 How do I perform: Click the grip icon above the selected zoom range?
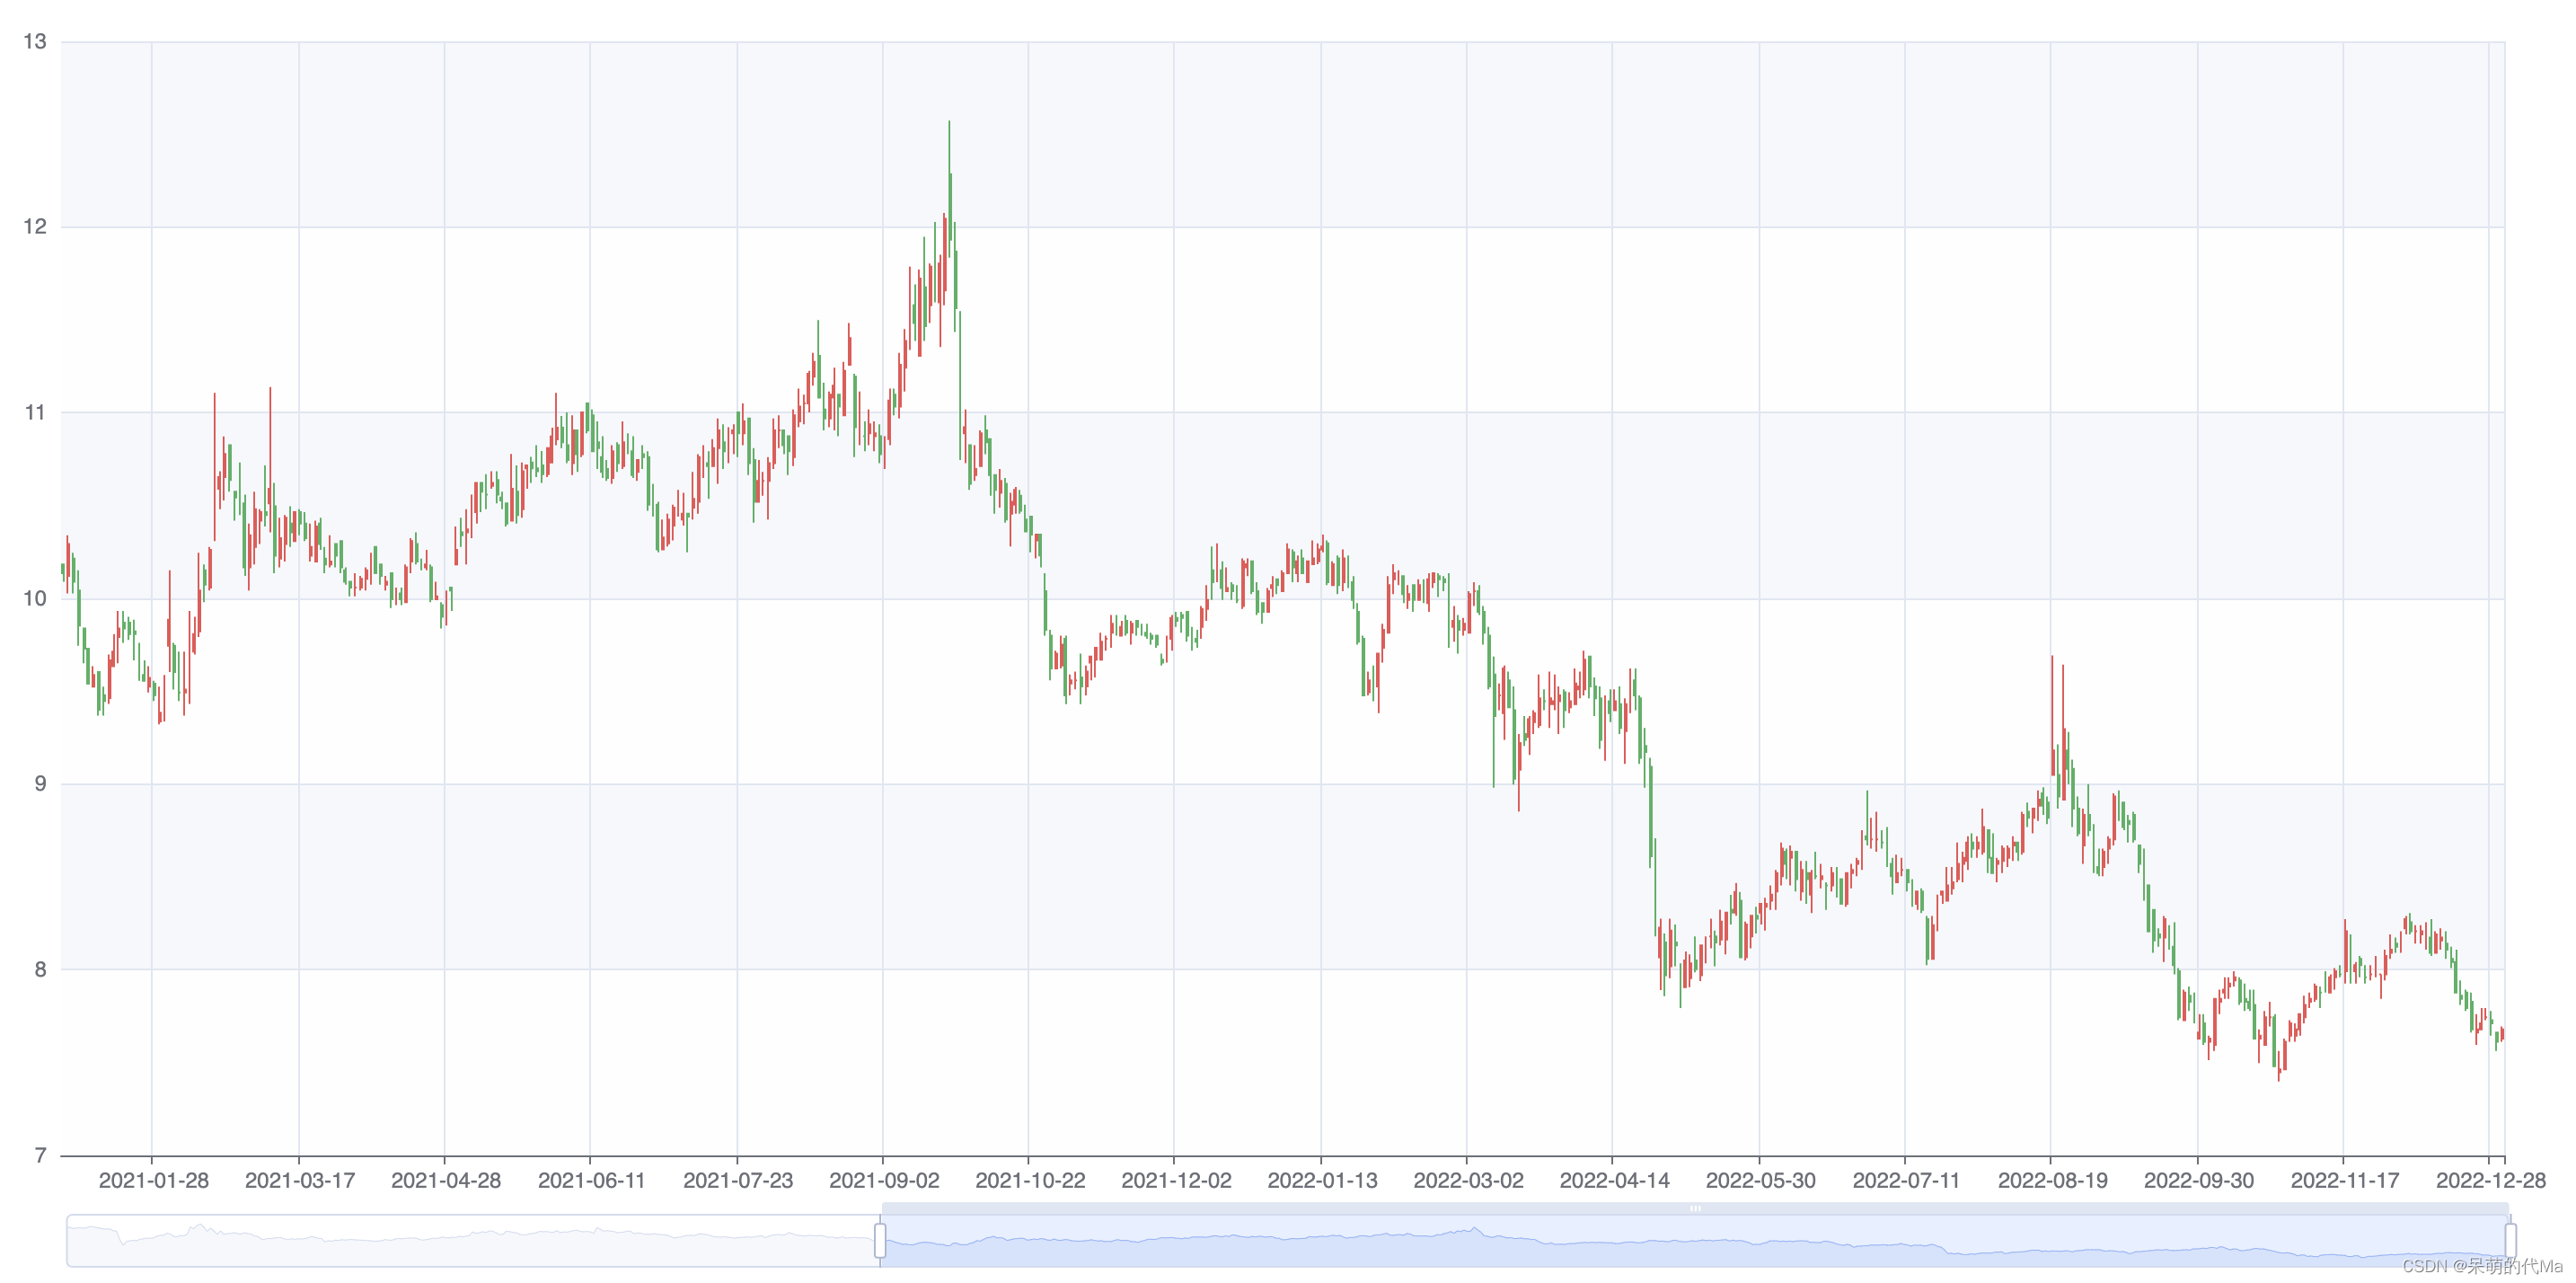pyautogui.click(x=1695, y=1209)
